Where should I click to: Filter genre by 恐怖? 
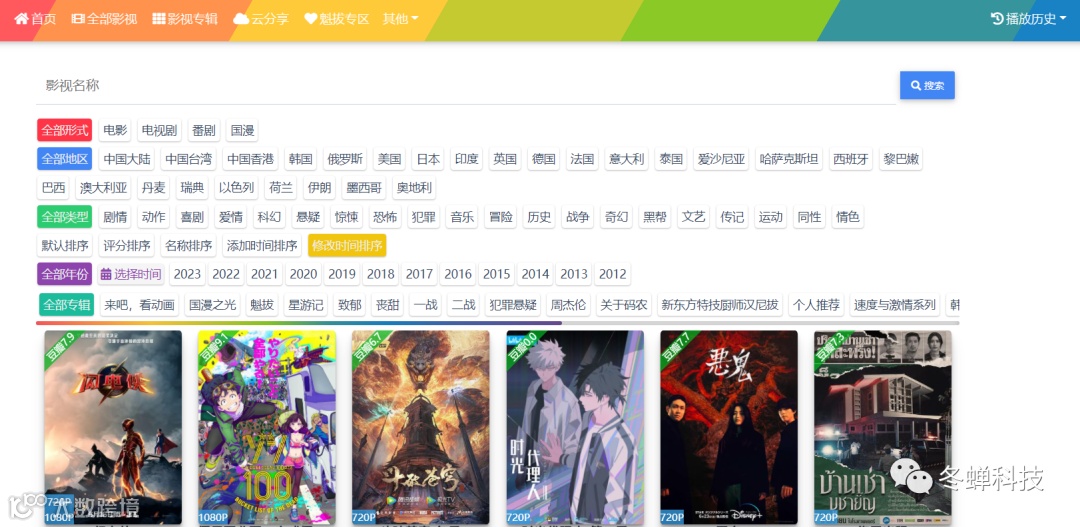tap(385, 217)
